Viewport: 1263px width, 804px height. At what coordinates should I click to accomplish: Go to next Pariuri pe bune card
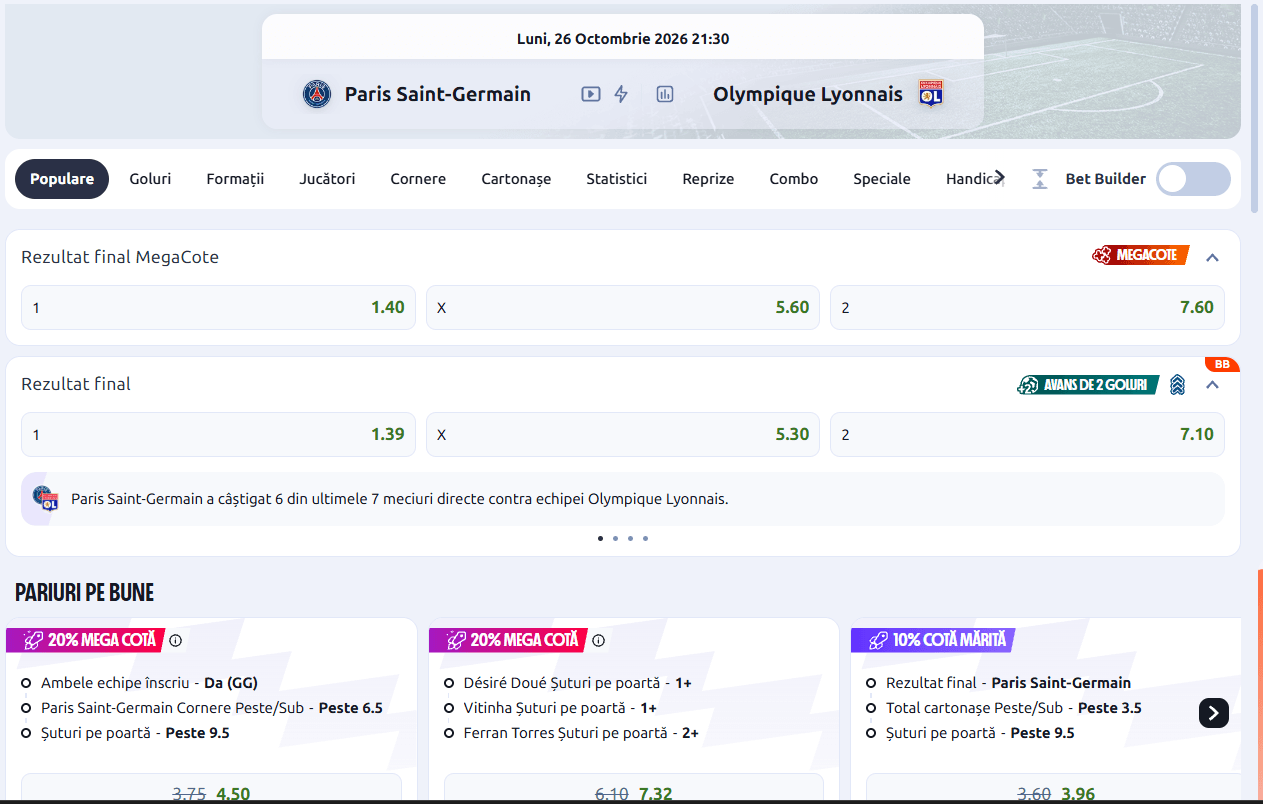[x=1214, y=713]
